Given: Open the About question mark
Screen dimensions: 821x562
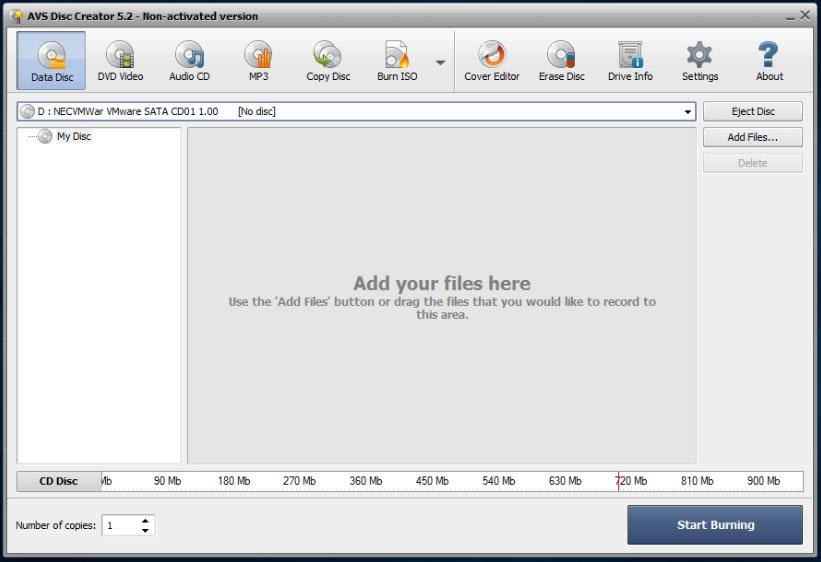Looking at the screenshot, I should click(769, 60).
